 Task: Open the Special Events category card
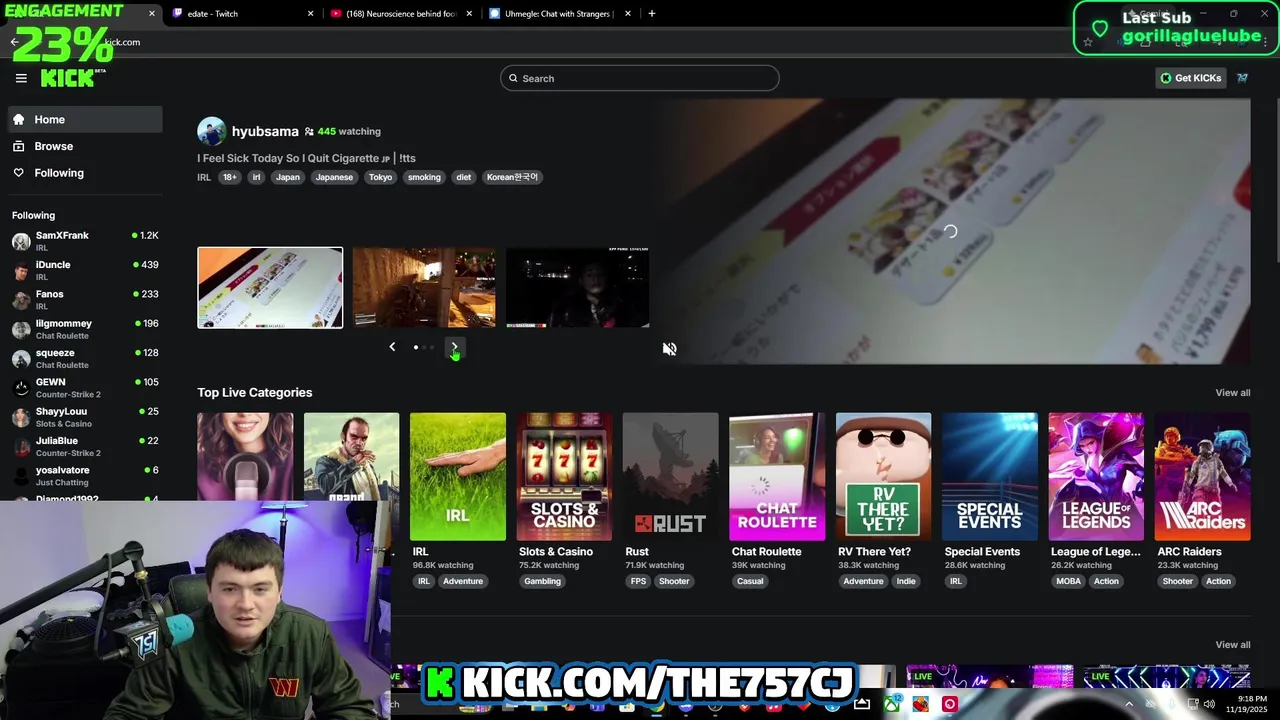990,476
